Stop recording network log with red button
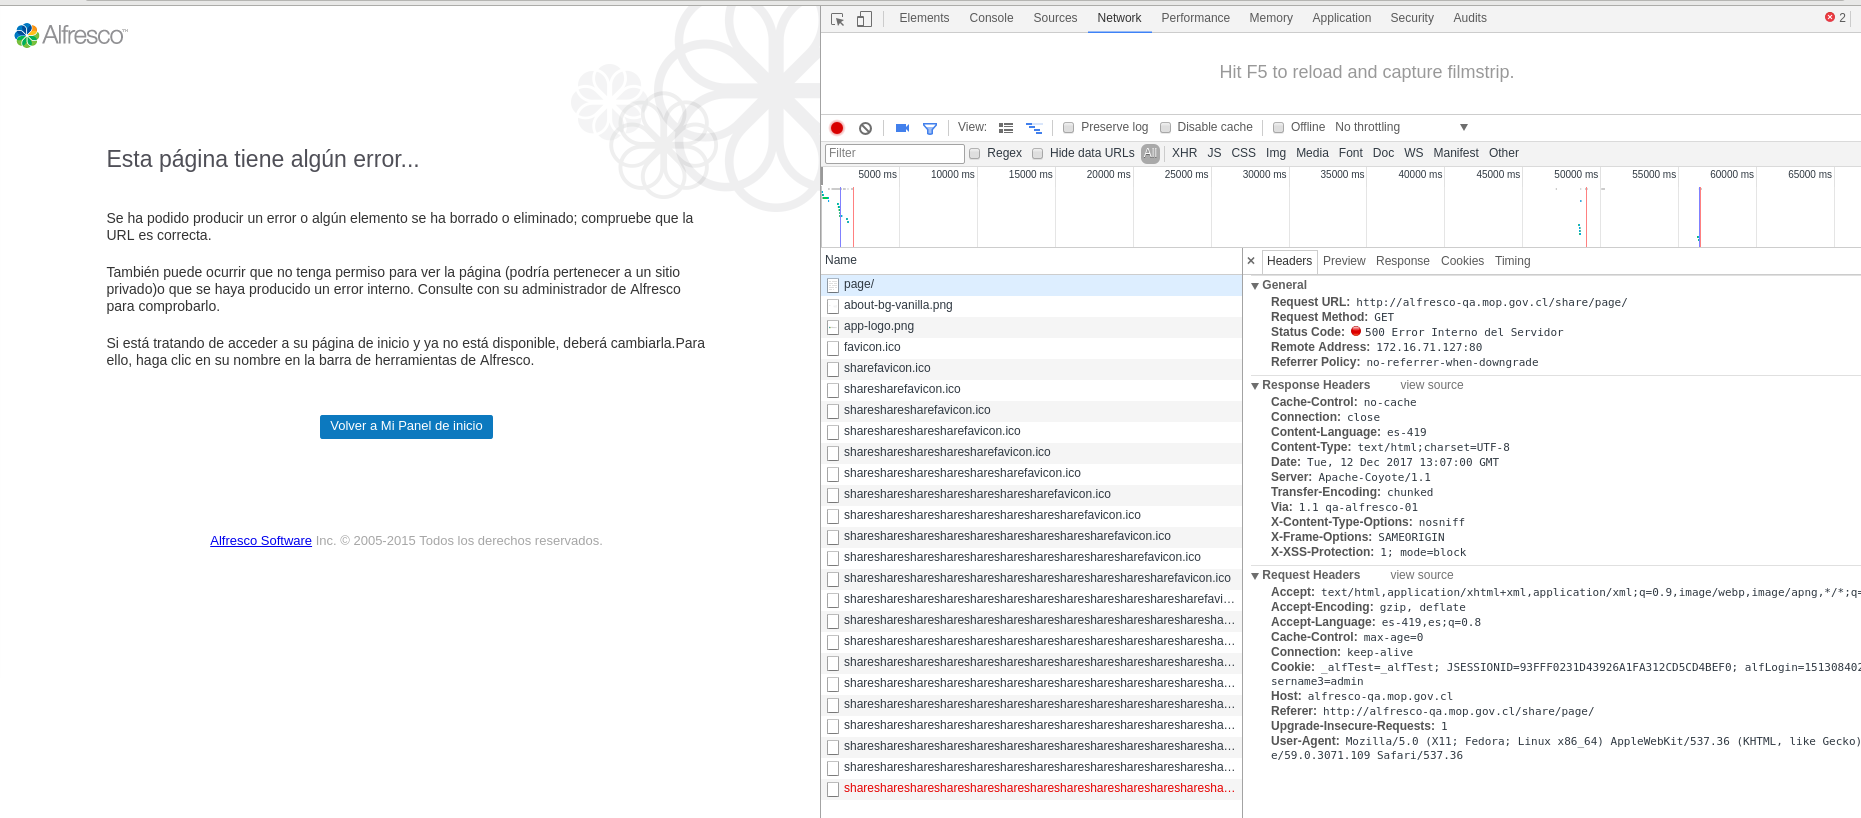This screenshot has height=818, width=1861. tap(837, 128)
